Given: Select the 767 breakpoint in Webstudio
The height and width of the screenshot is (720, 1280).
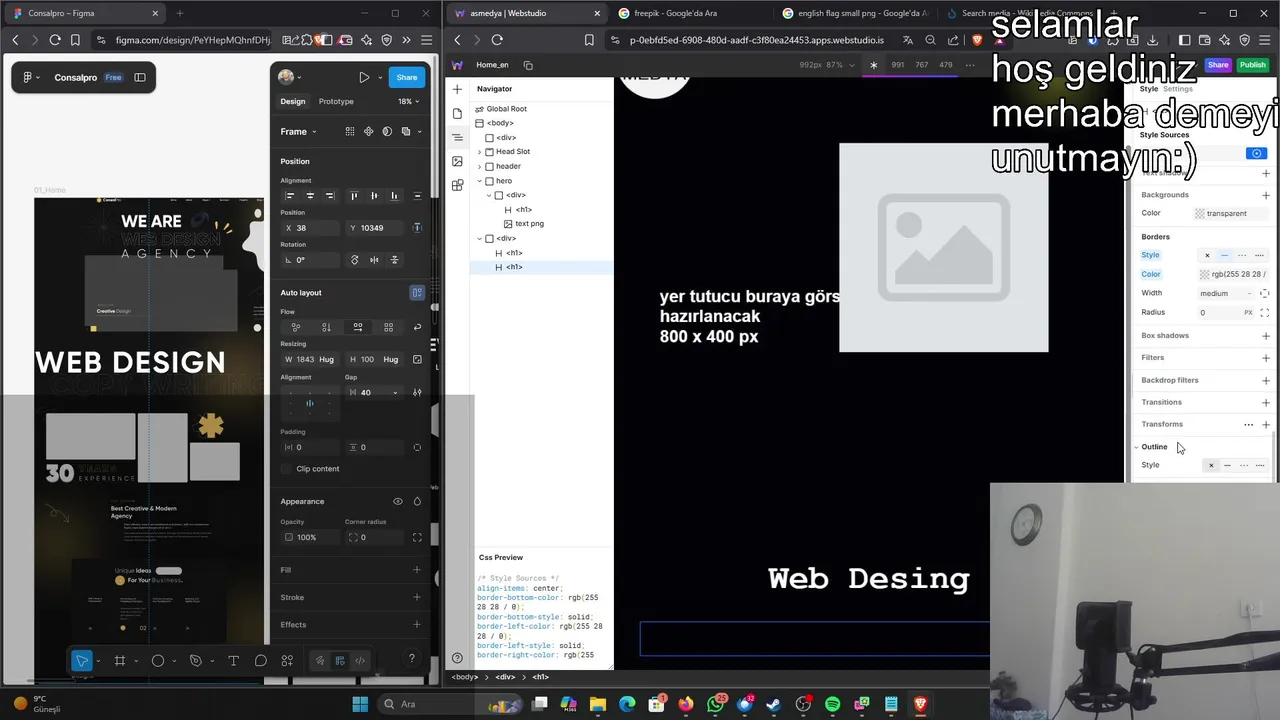Looking at the screenshot, I should [x=921, y=65].
